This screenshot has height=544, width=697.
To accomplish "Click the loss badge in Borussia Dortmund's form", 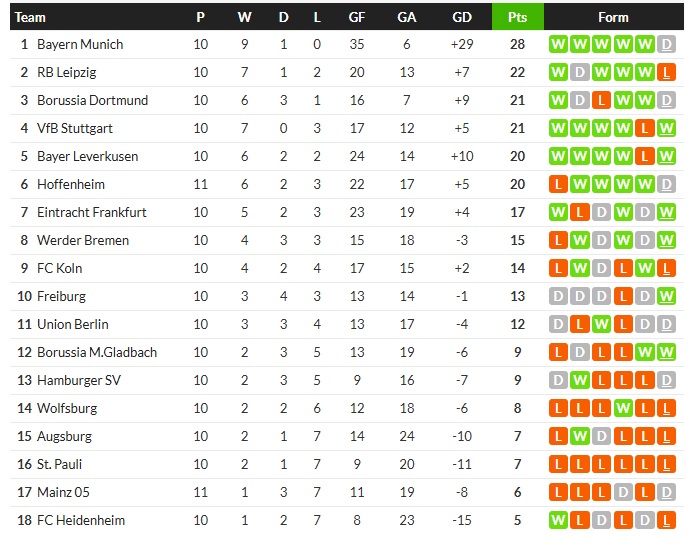I will 601,100.
